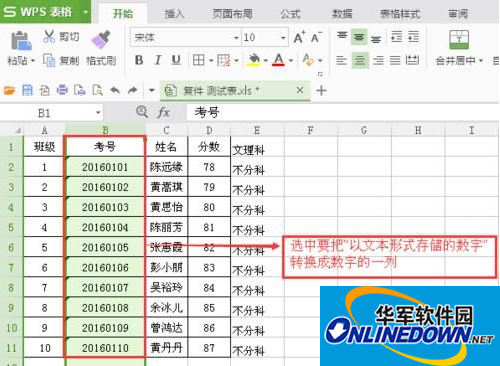Expand the borders dropdown arrow
Screen dimensions: 500x366
(211, 61)
